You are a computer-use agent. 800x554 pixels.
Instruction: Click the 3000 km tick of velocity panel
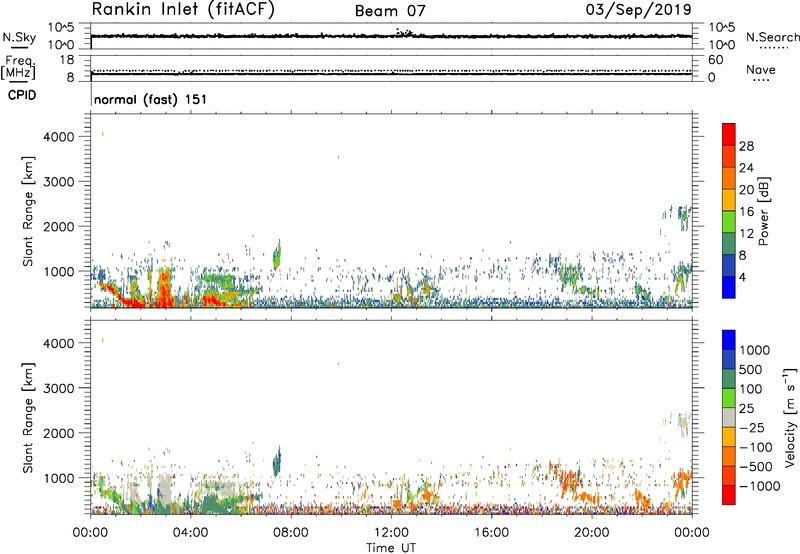(x=59, y=388)
